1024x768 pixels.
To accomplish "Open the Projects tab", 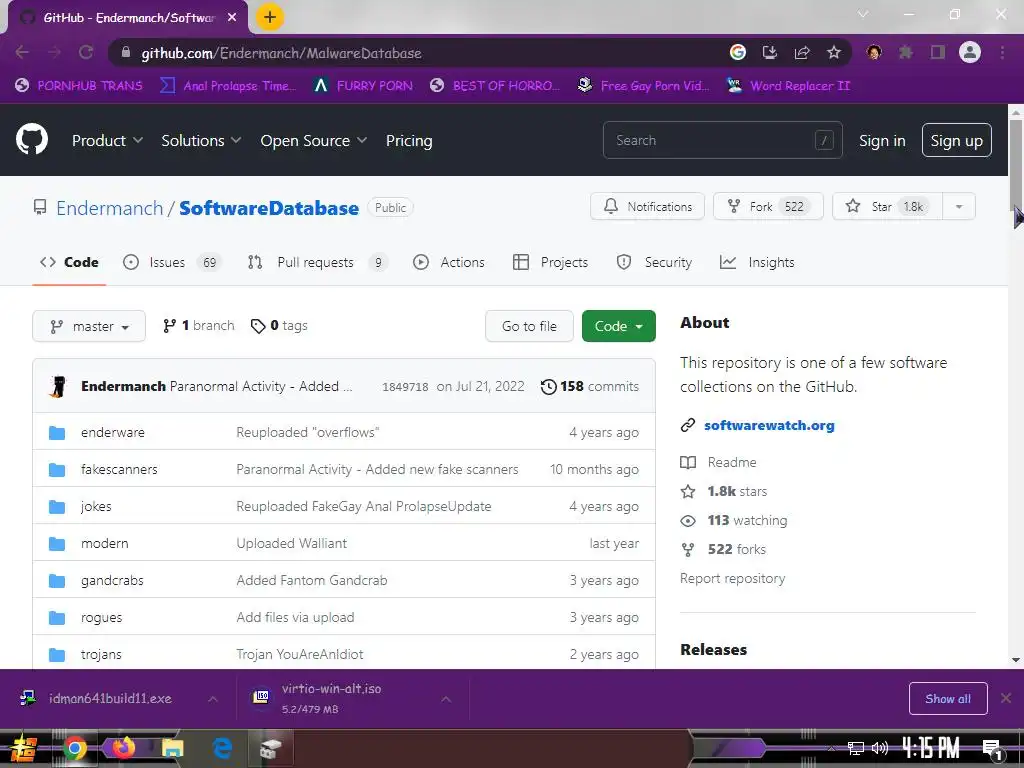I will pos(551,262).
